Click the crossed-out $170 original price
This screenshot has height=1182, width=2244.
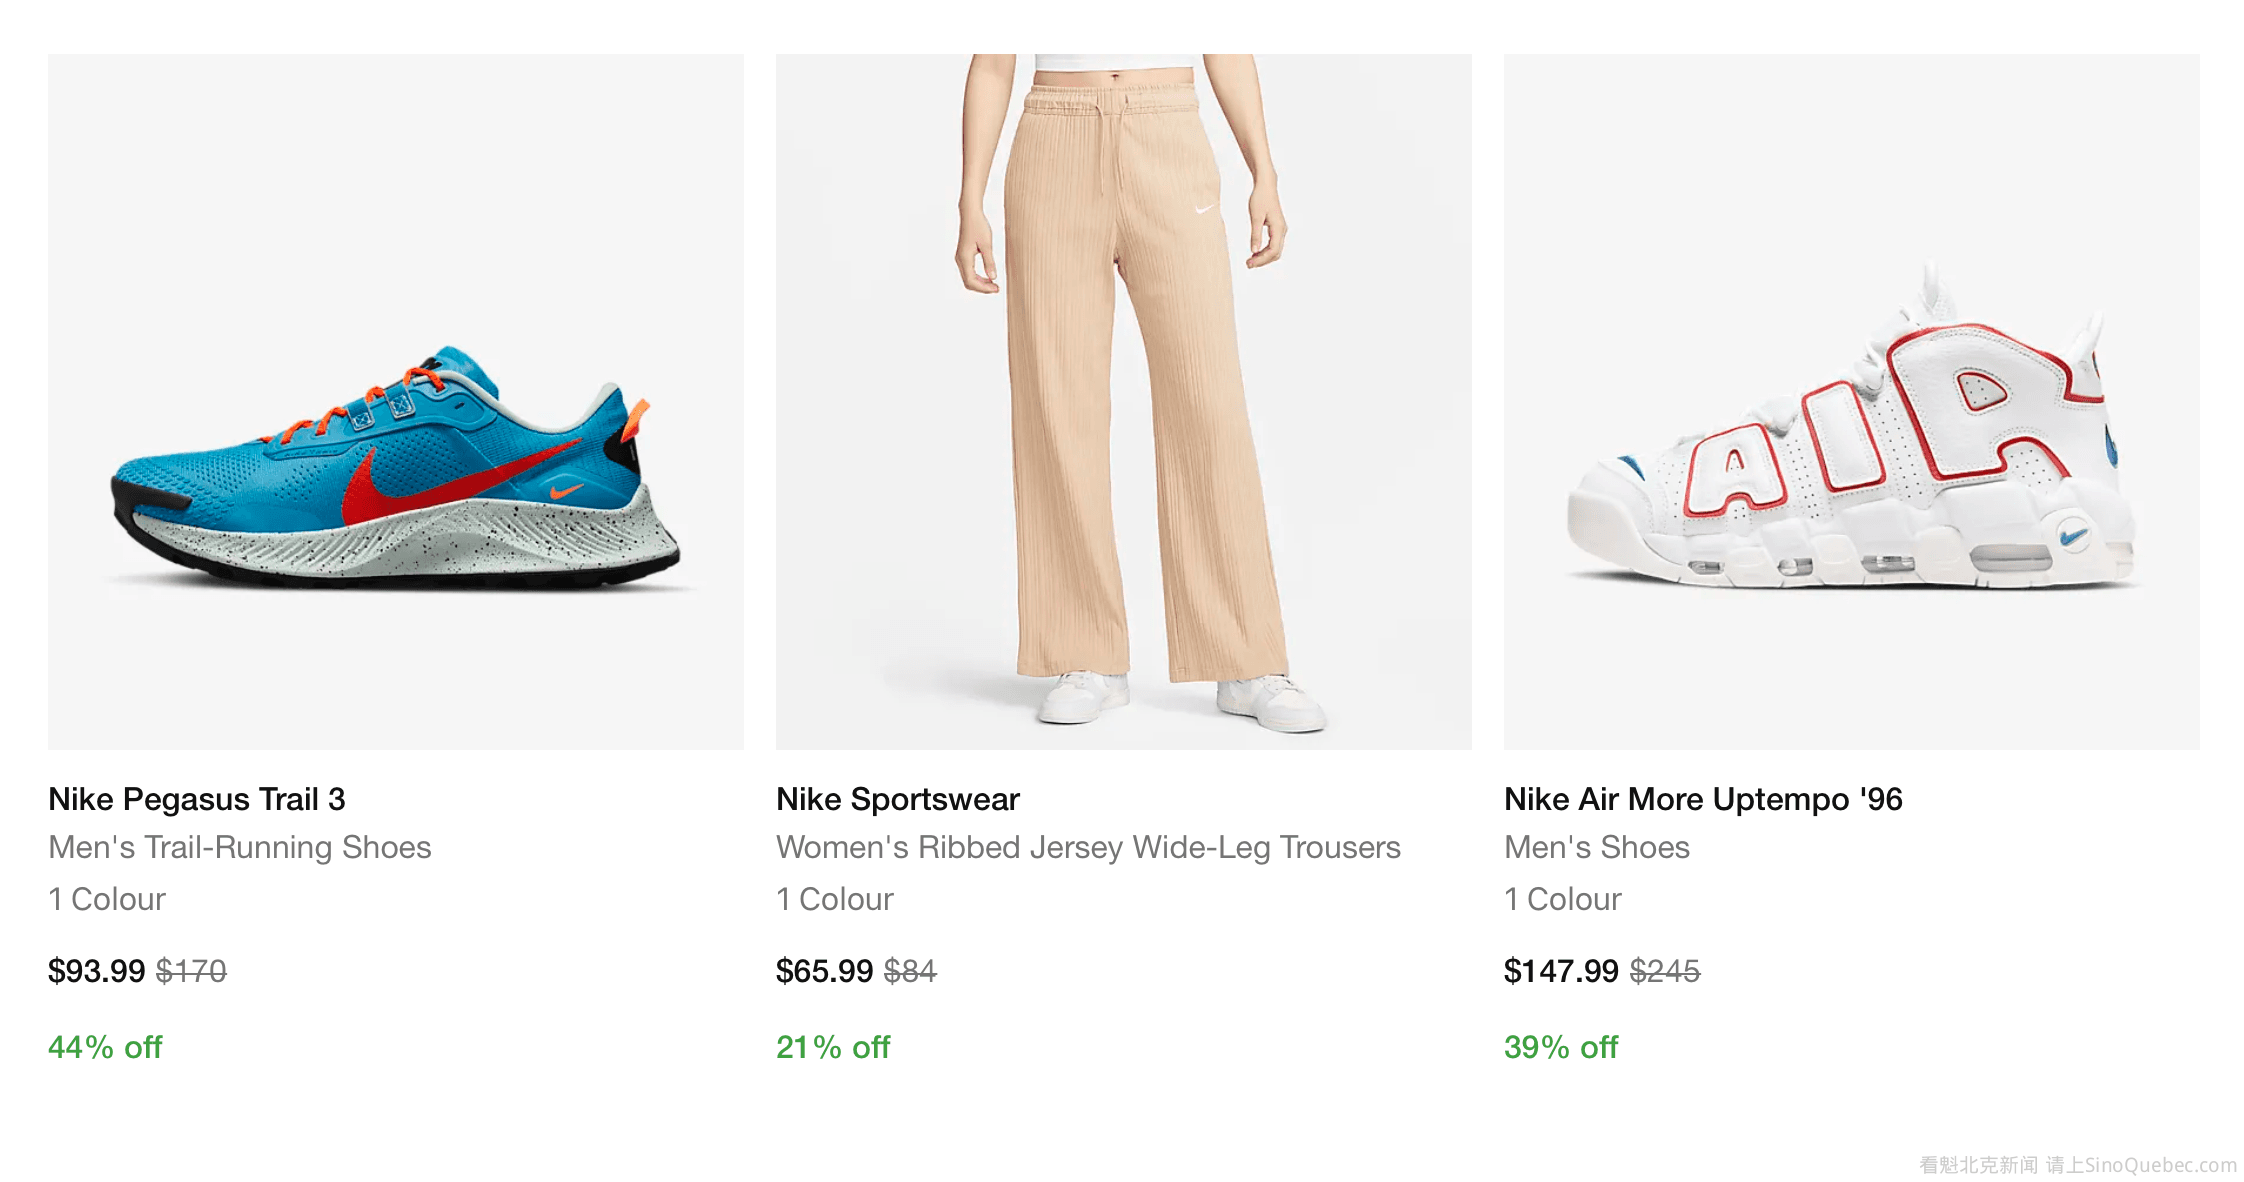point(191,971)
